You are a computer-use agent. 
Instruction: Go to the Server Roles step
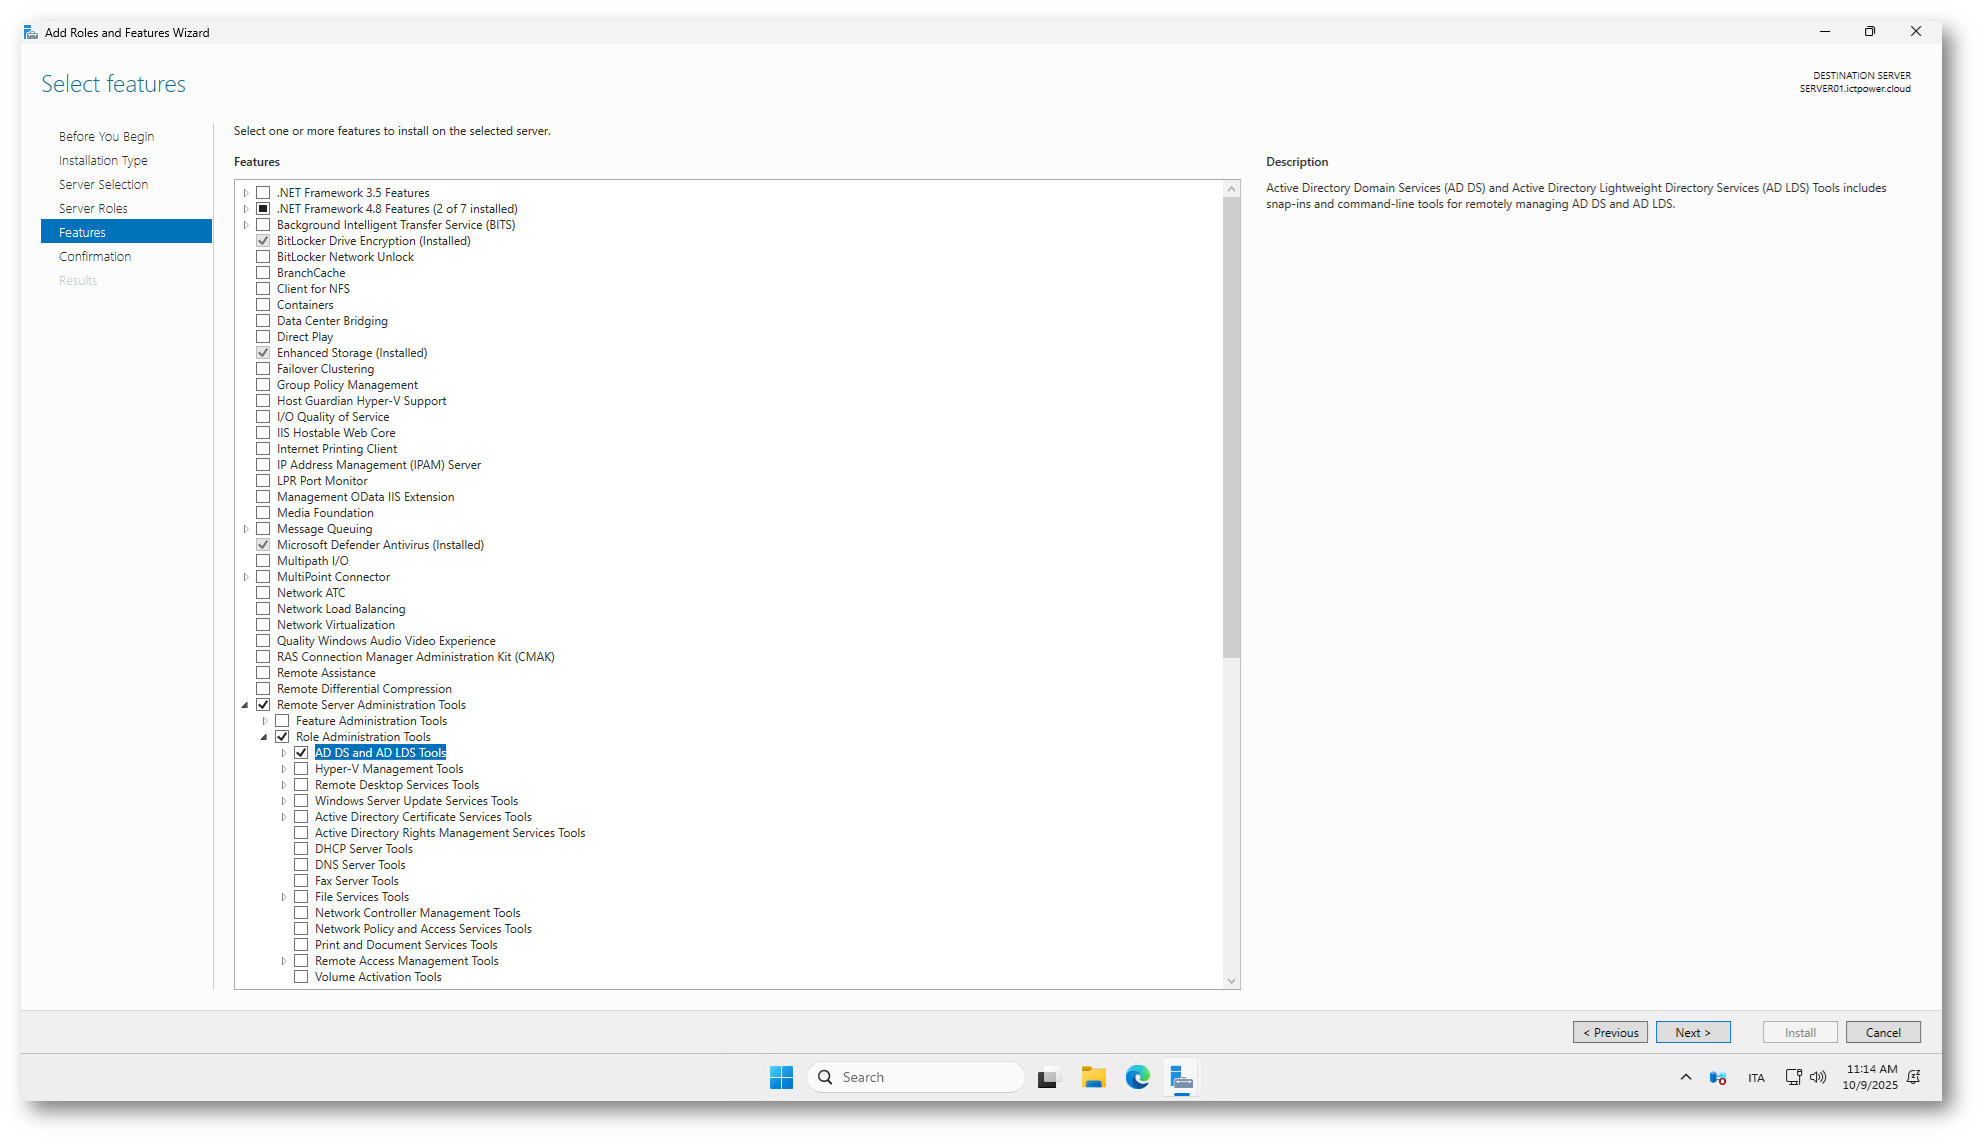(93, 208)
